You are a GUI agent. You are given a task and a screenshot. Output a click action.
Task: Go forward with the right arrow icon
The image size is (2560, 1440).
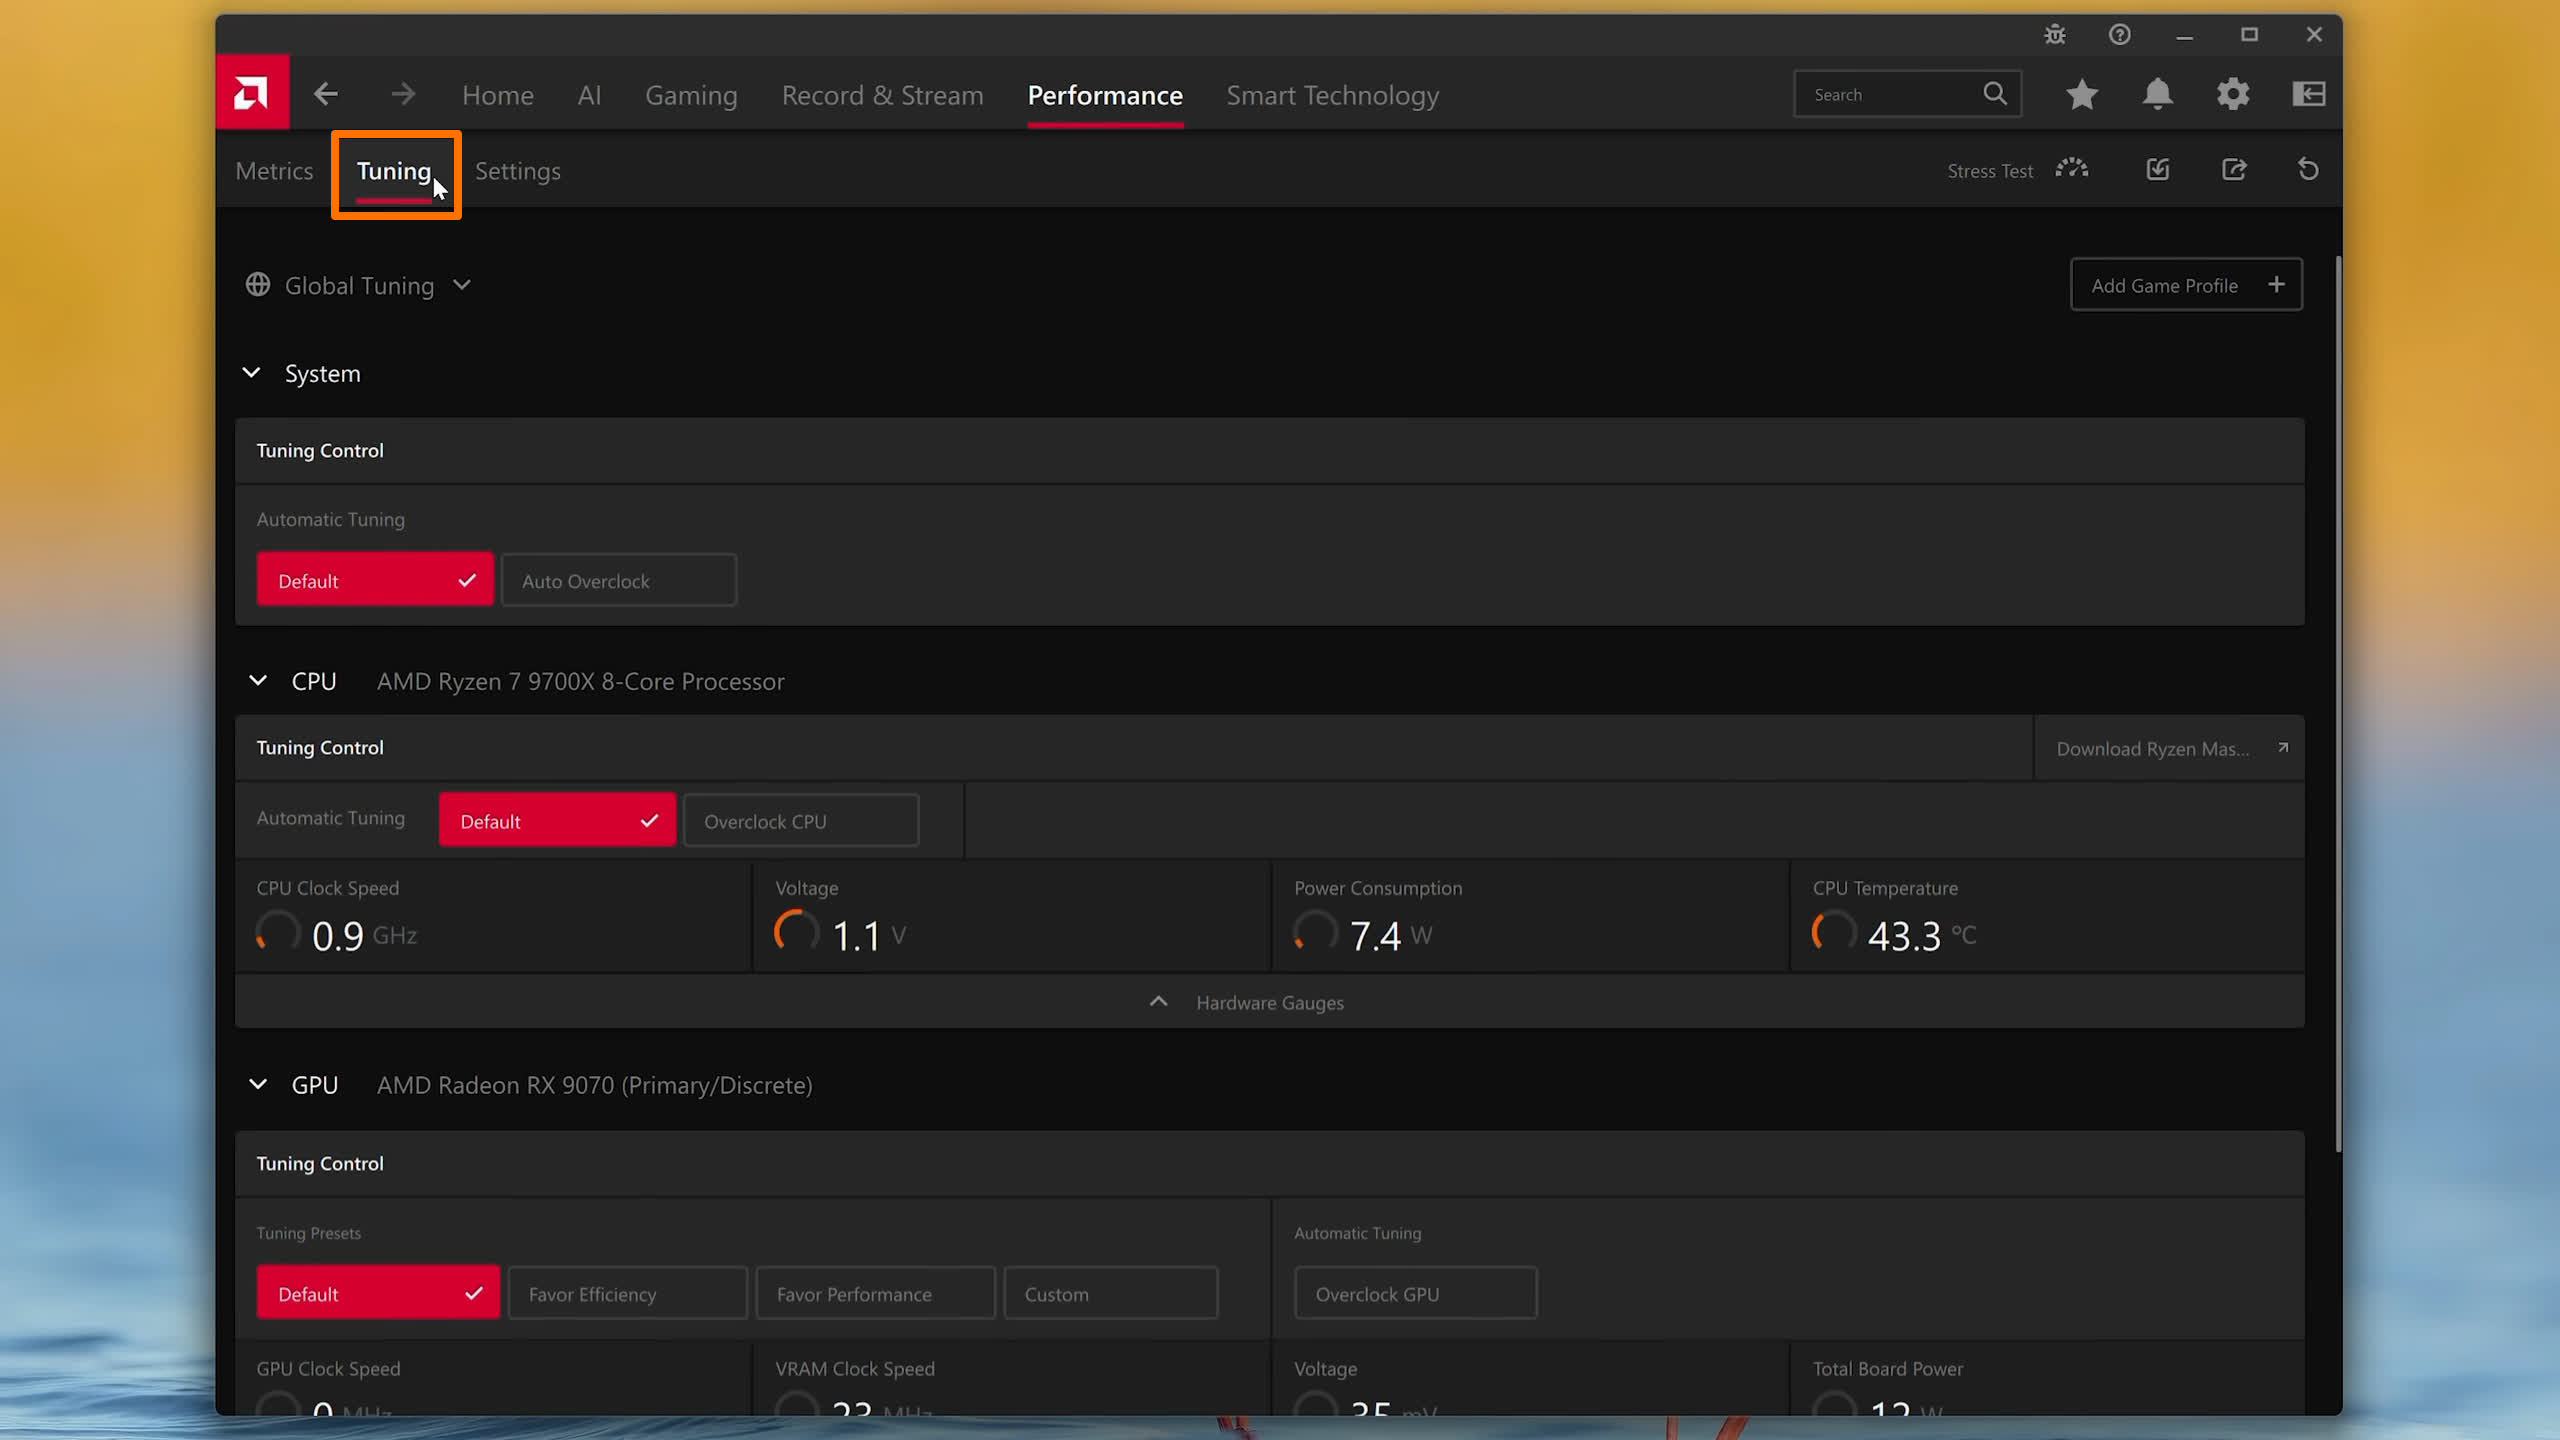click(403, 94)
